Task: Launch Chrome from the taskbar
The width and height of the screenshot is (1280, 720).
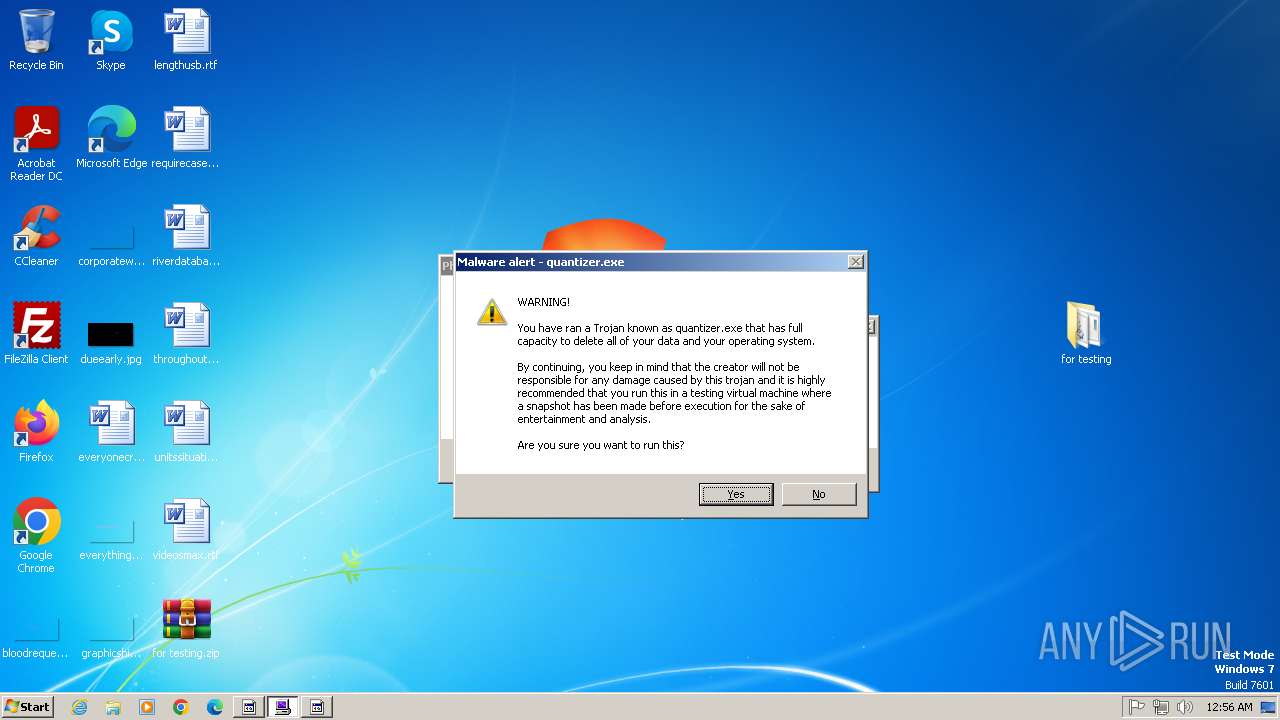Action: coord(181,707)
